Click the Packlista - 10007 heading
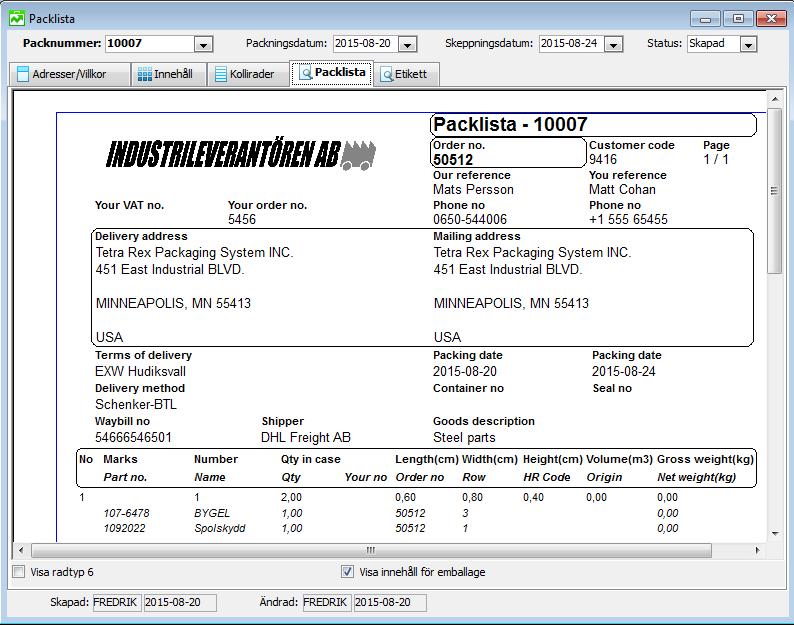 pyautogui.click(x=510, y=124)
